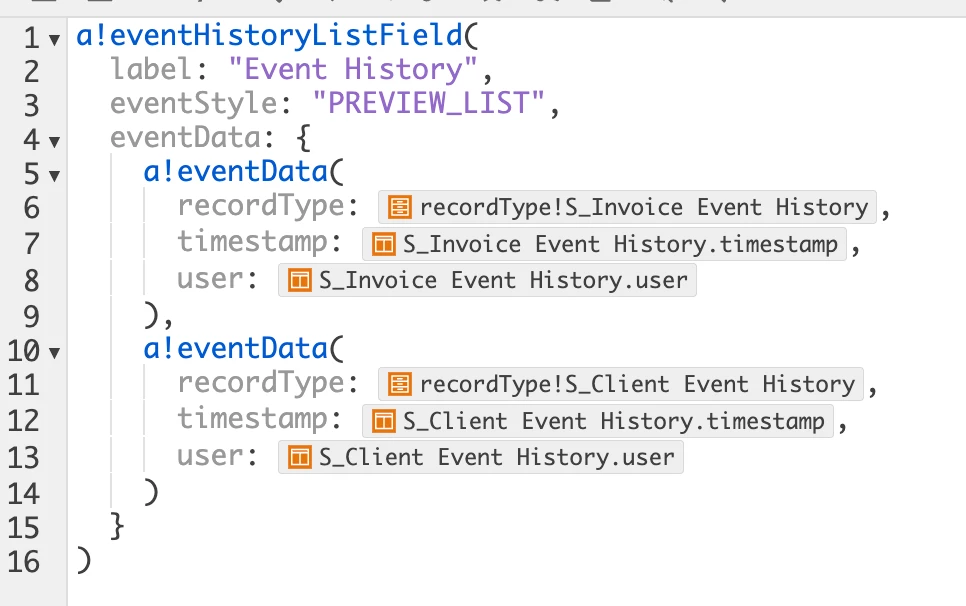This screenshot has width=966, height=606.
Task: Select the S_Client Event History.user reference
Action: pyautogui.click(x=481, y=458)
